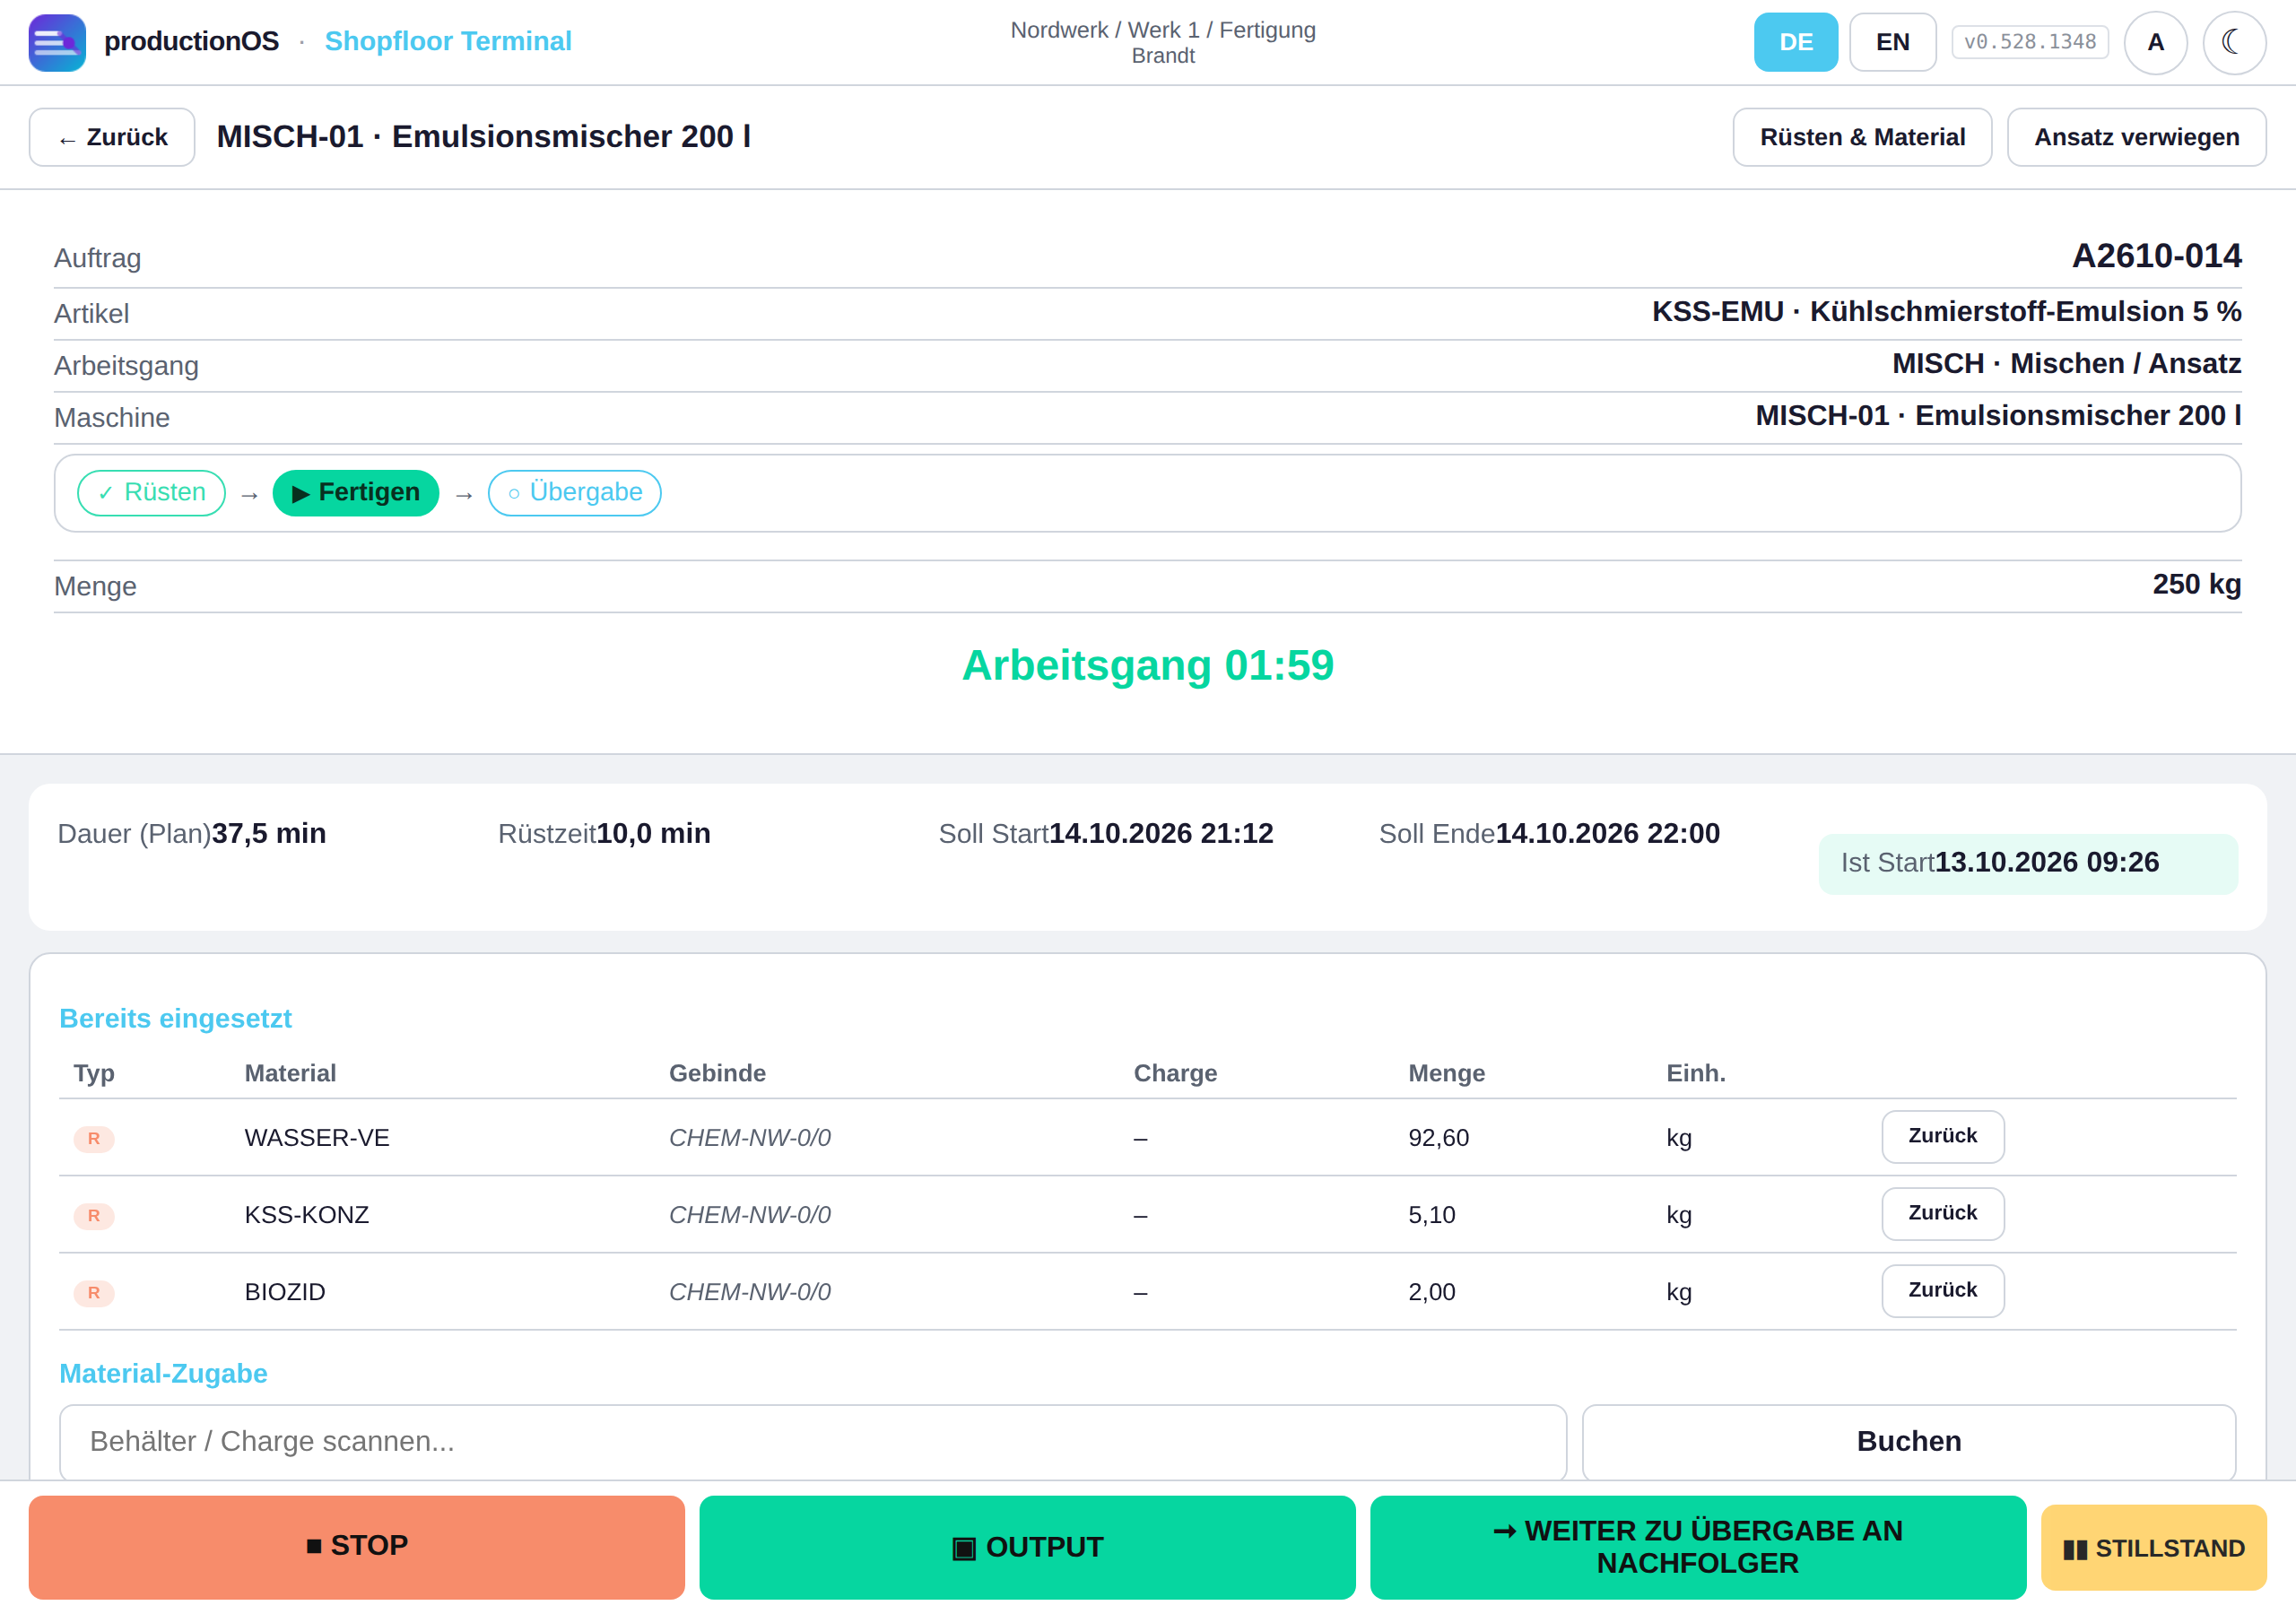
Task: Select the Übergabe step pill
Action: tap(574, 492)
